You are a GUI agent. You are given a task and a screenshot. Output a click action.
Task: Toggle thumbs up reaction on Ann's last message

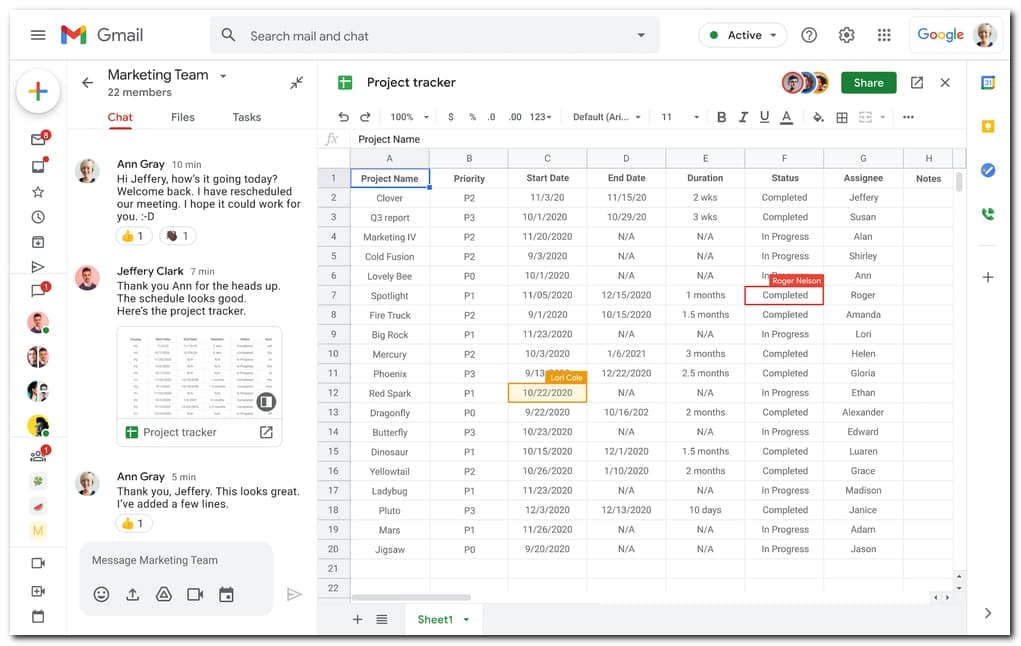(132, 523)
